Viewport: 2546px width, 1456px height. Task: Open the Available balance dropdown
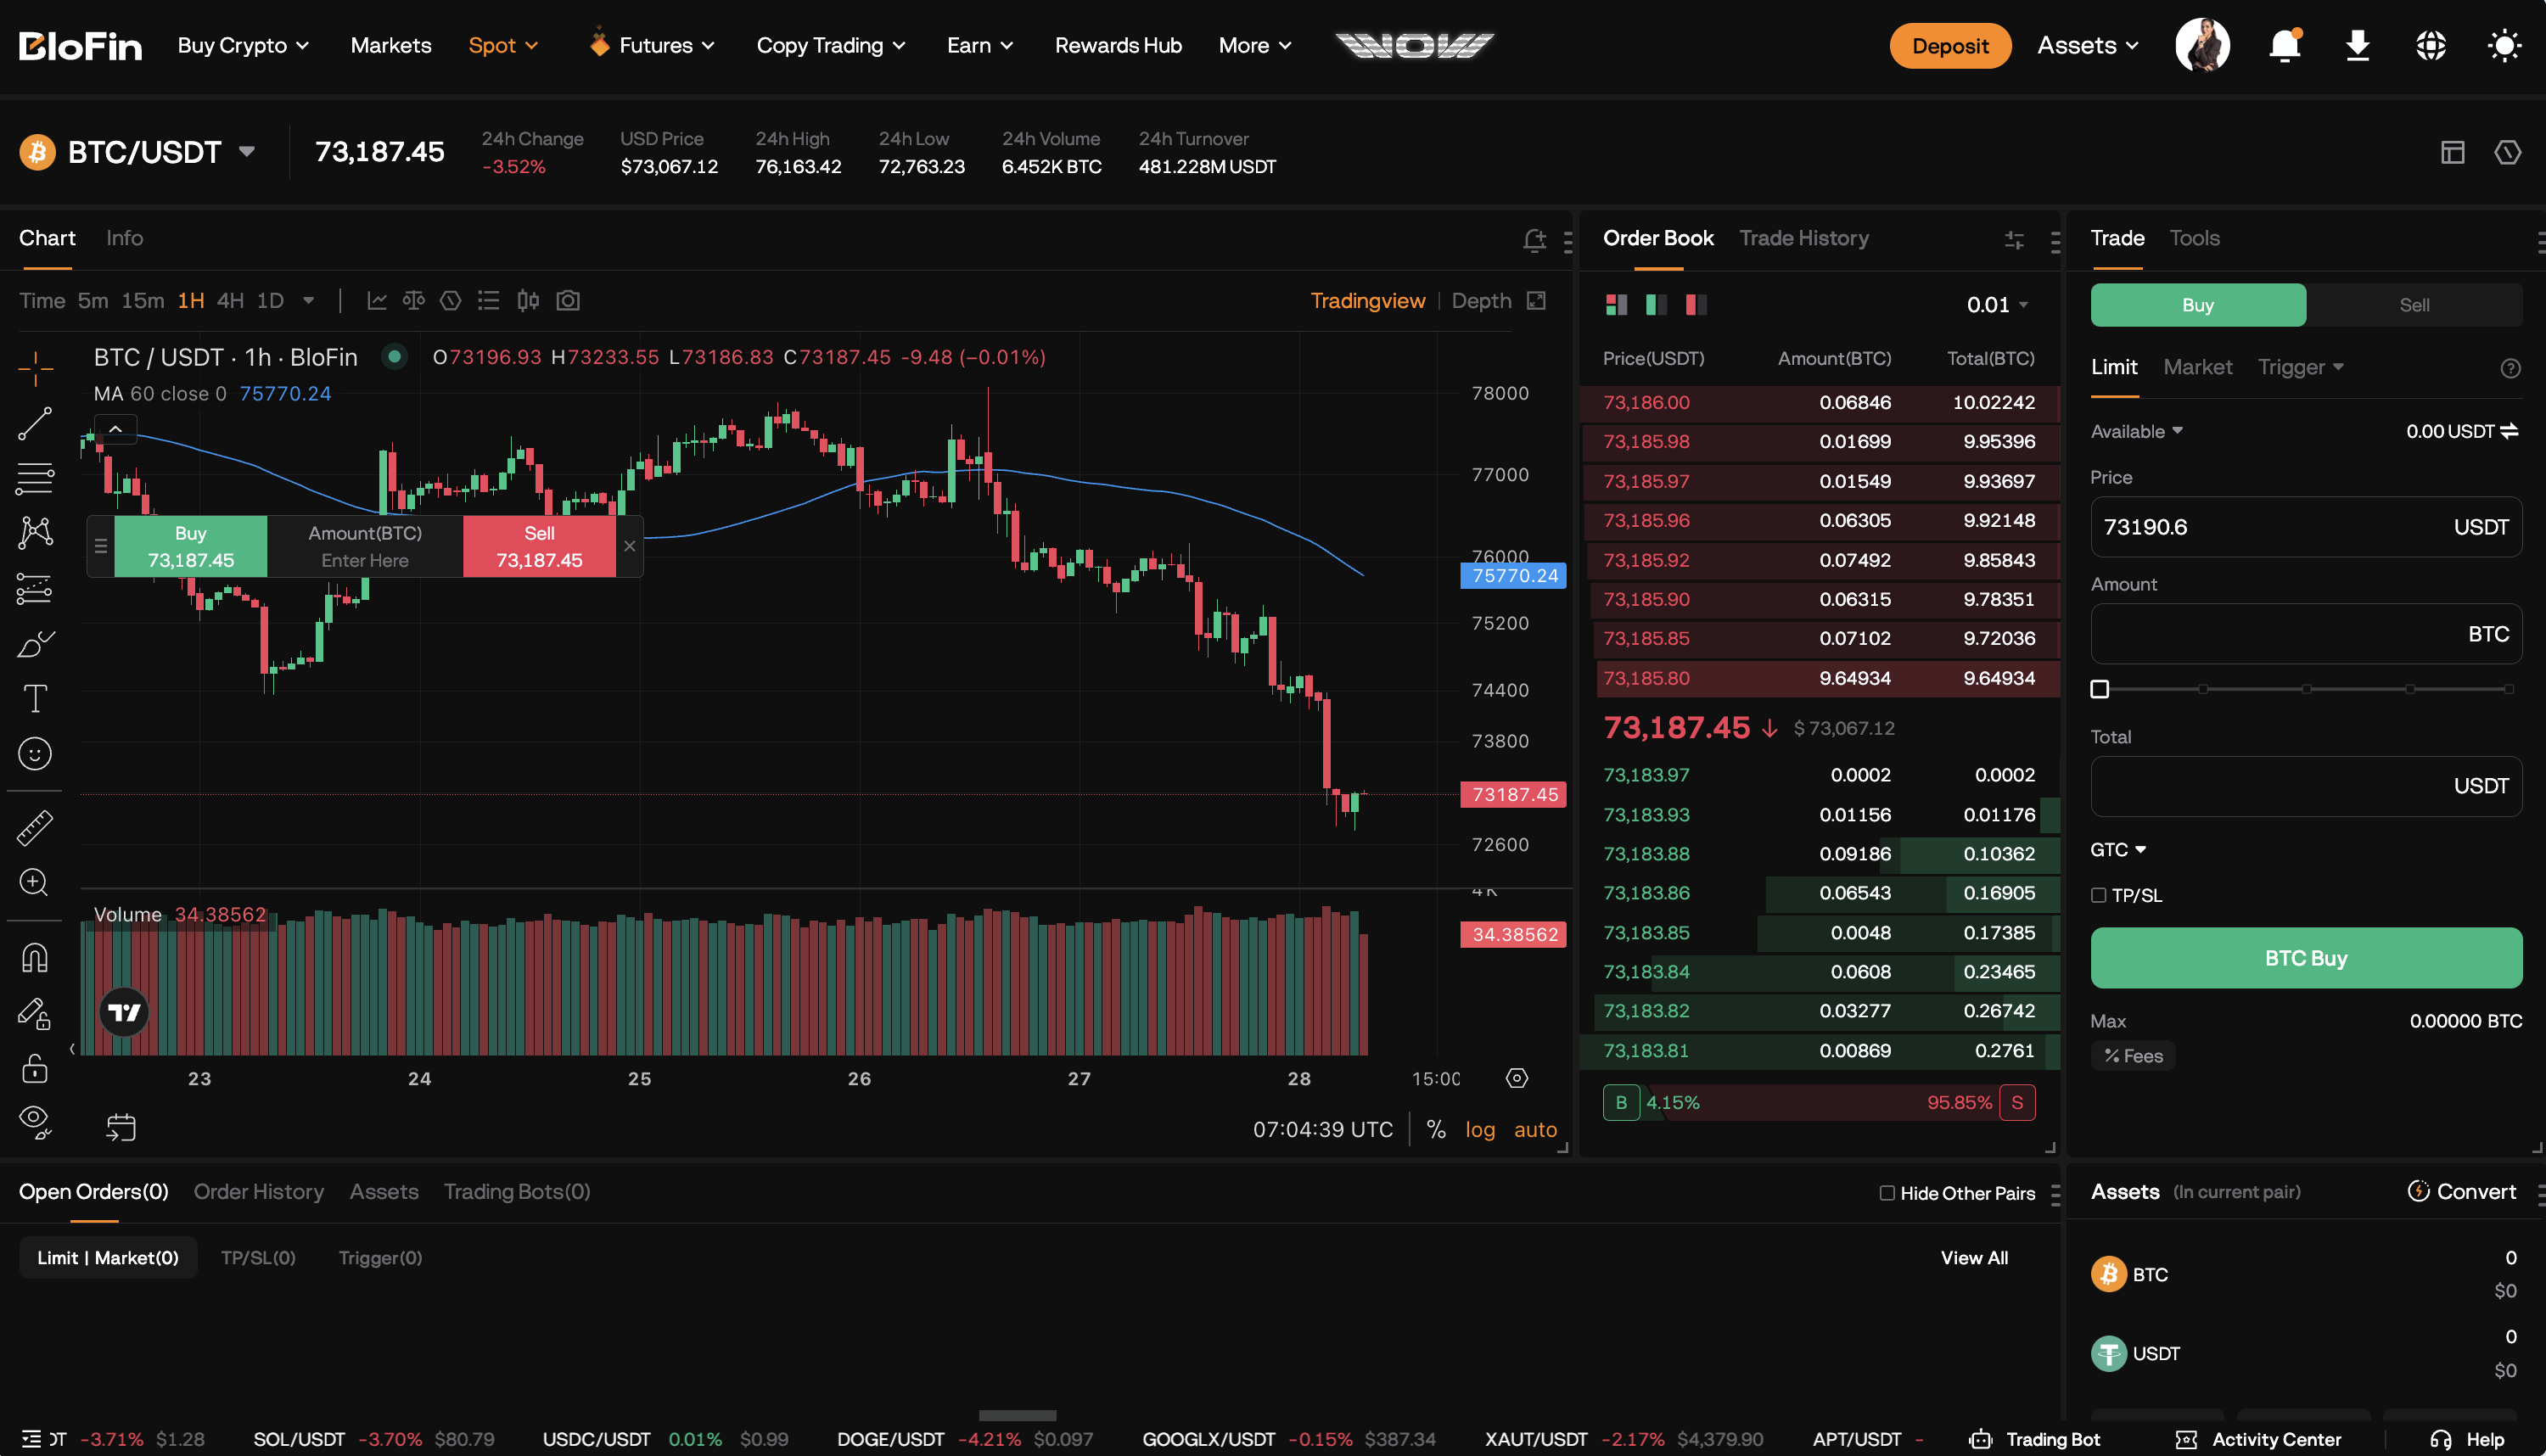[x=2137, y=432]
